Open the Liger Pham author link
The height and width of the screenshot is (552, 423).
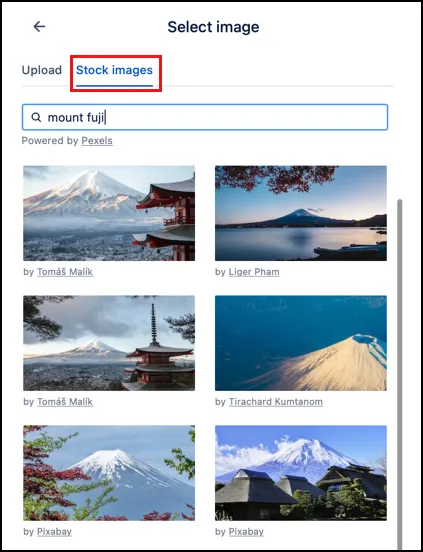254,272
